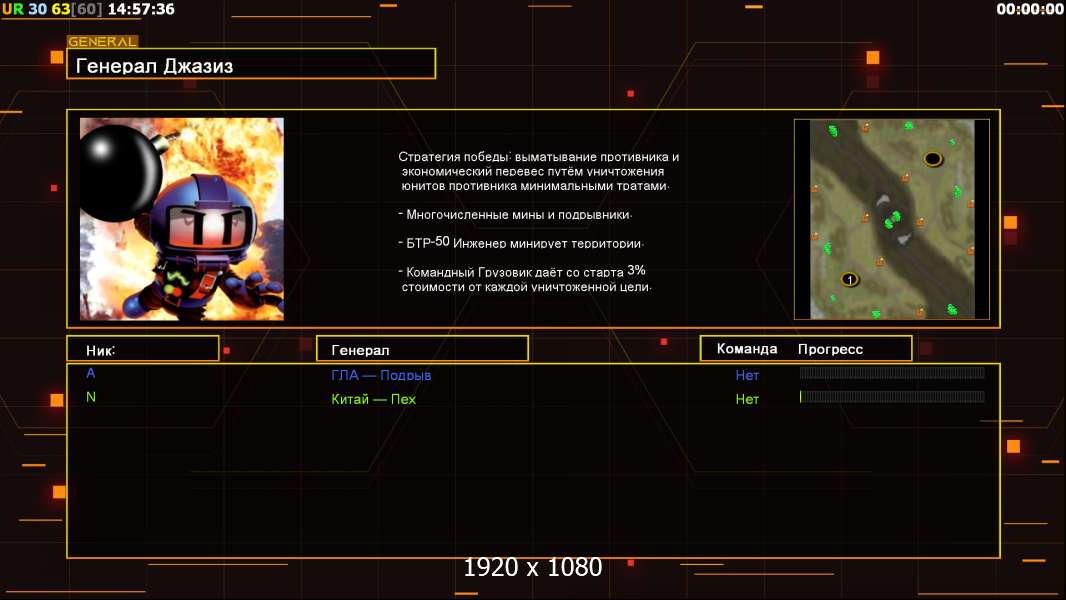Click 'Китай — Пех' general entry
This screenshot has width=1066, height=600.
[373, 399]
